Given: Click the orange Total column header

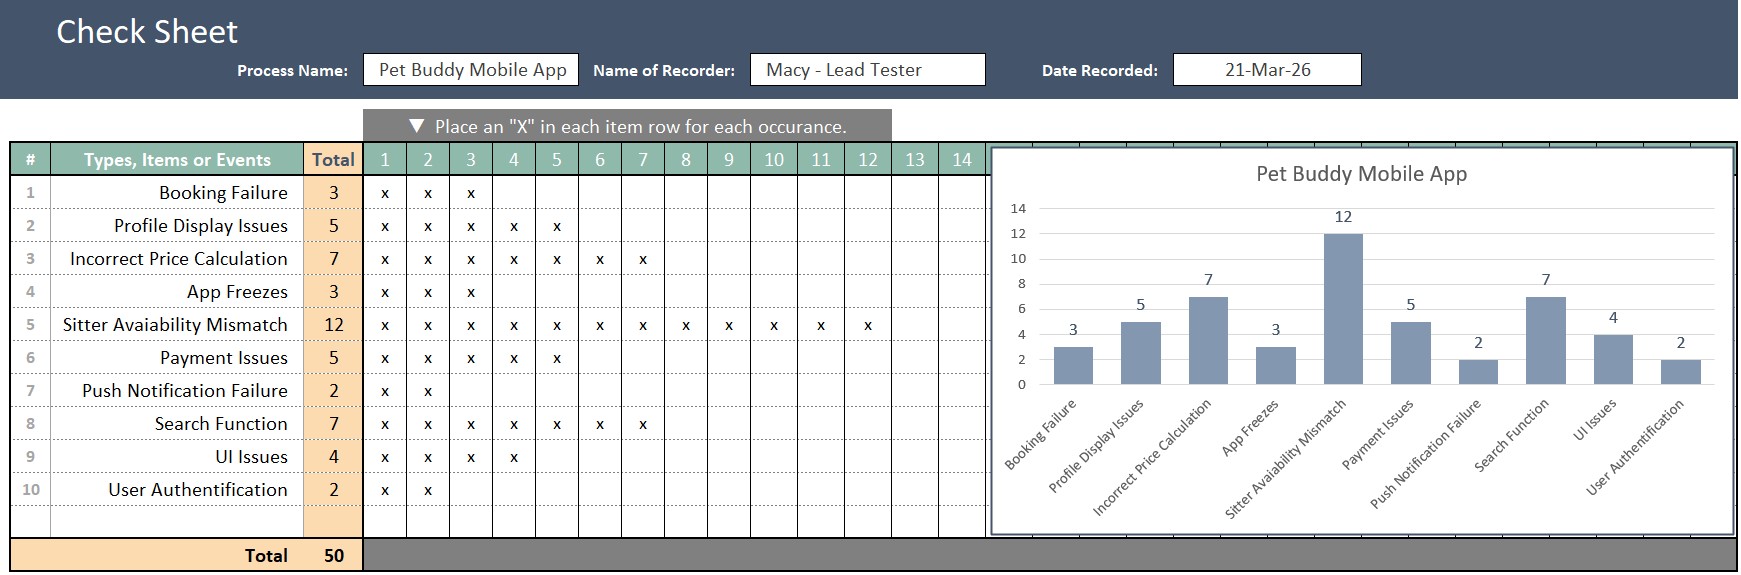Looking at the screenshot, I should 333,160.
